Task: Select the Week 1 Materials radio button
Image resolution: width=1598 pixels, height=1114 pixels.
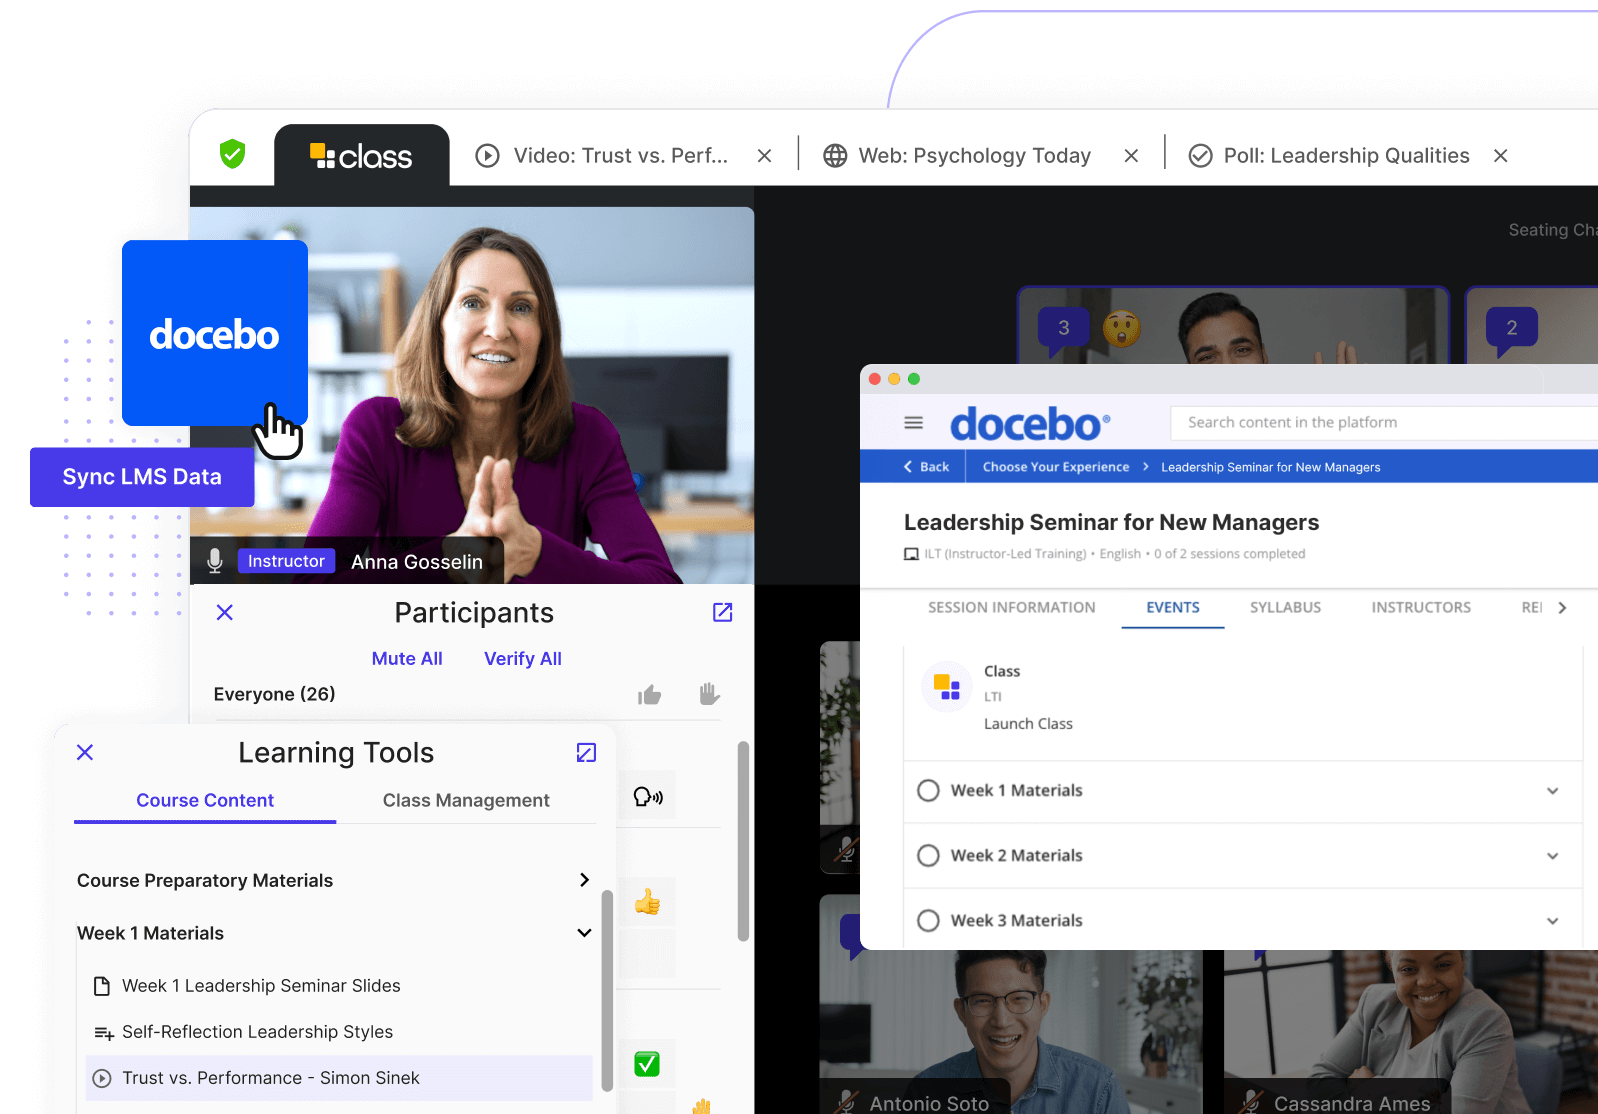Action: (x=928, y=790)
